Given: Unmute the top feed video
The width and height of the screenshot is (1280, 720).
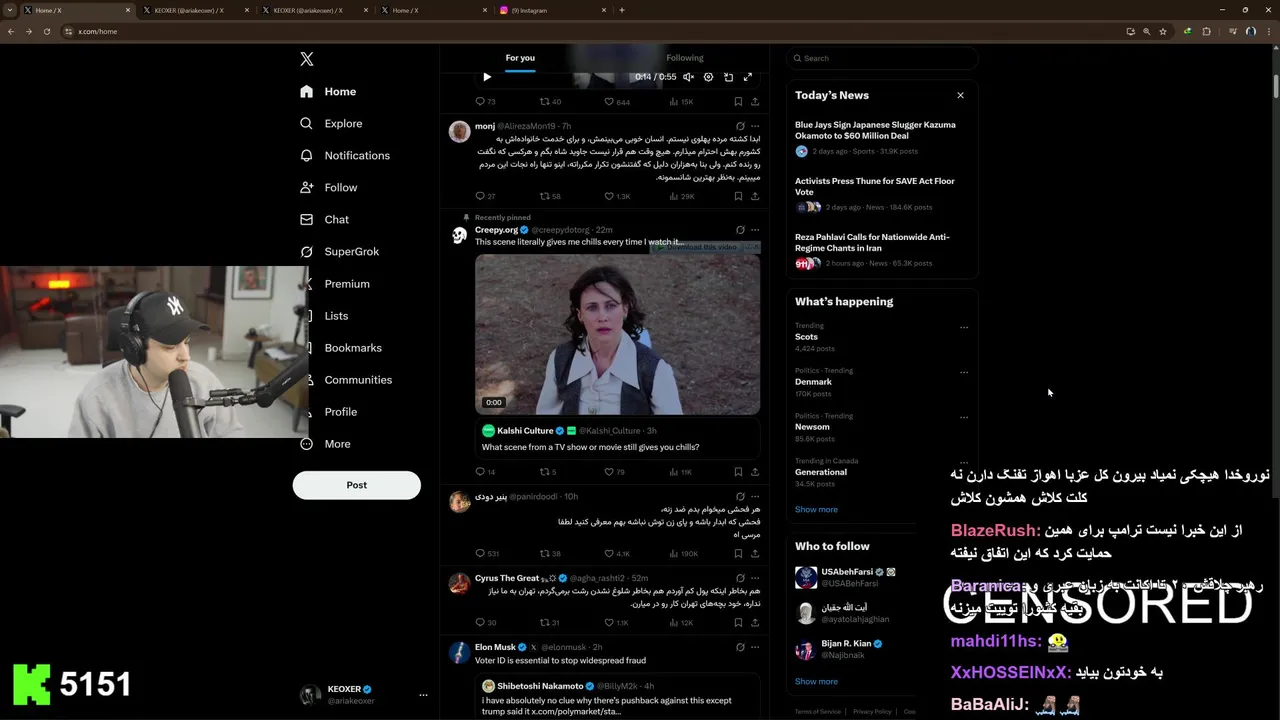Looking at the screenshot, I should tap(688, 77).
